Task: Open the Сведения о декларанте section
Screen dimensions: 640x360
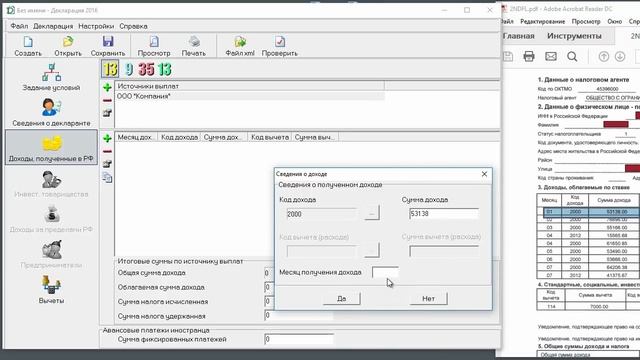Action: [51, 112]
